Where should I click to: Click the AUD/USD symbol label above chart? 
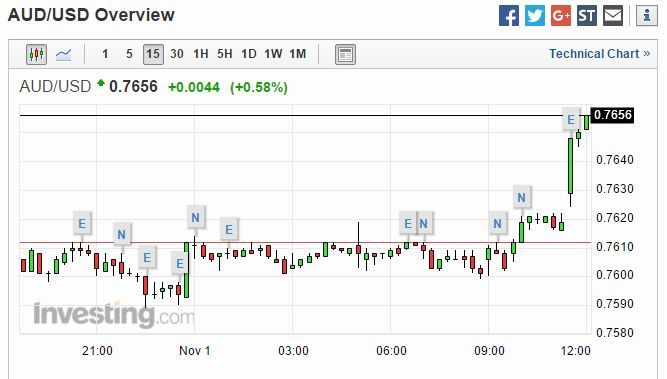coord(55,87)
